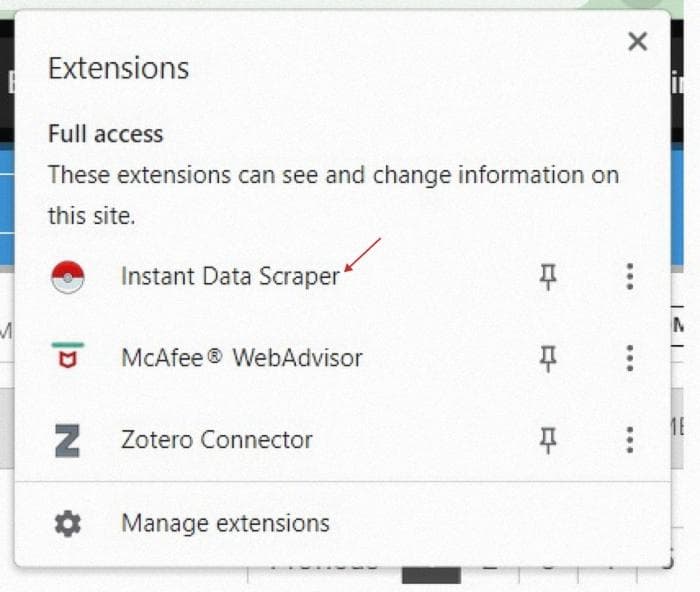Launch Instant Data Scraper from the list

230,276
